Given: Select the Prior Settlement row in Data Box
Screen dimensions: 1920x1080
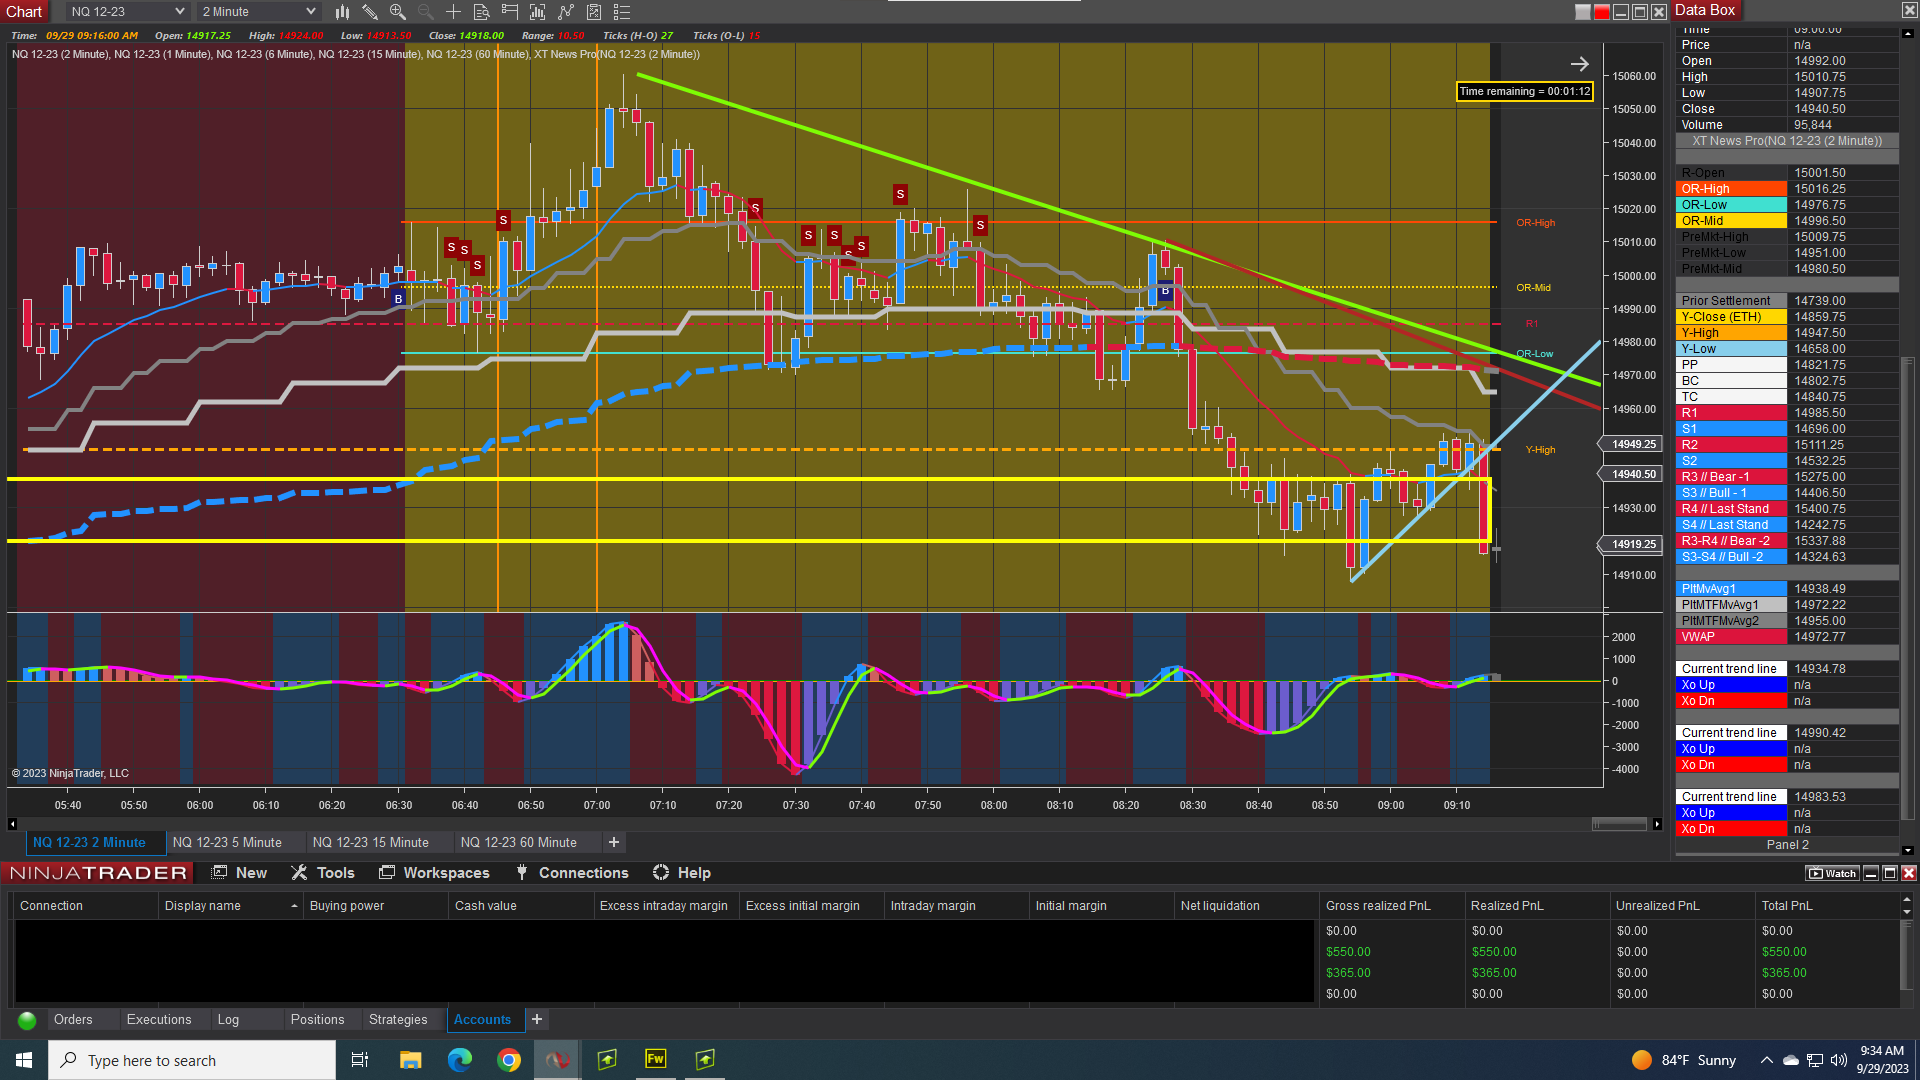Looking at the screenshot, I should click(1787, 301).
